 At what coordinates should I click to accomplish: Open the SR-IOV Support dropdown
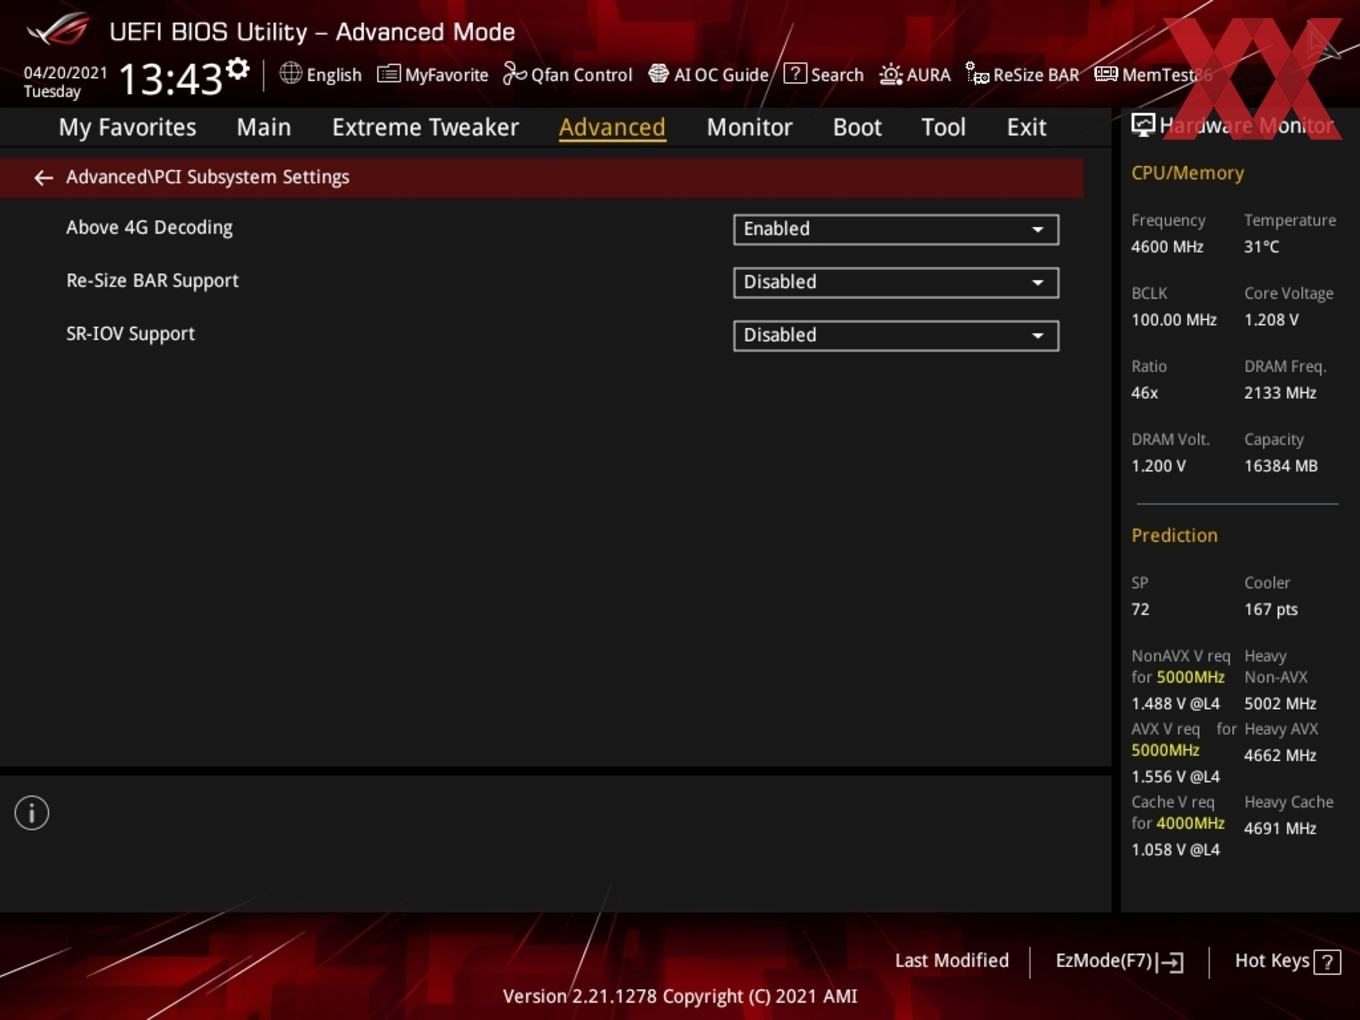tap(896, 335)
